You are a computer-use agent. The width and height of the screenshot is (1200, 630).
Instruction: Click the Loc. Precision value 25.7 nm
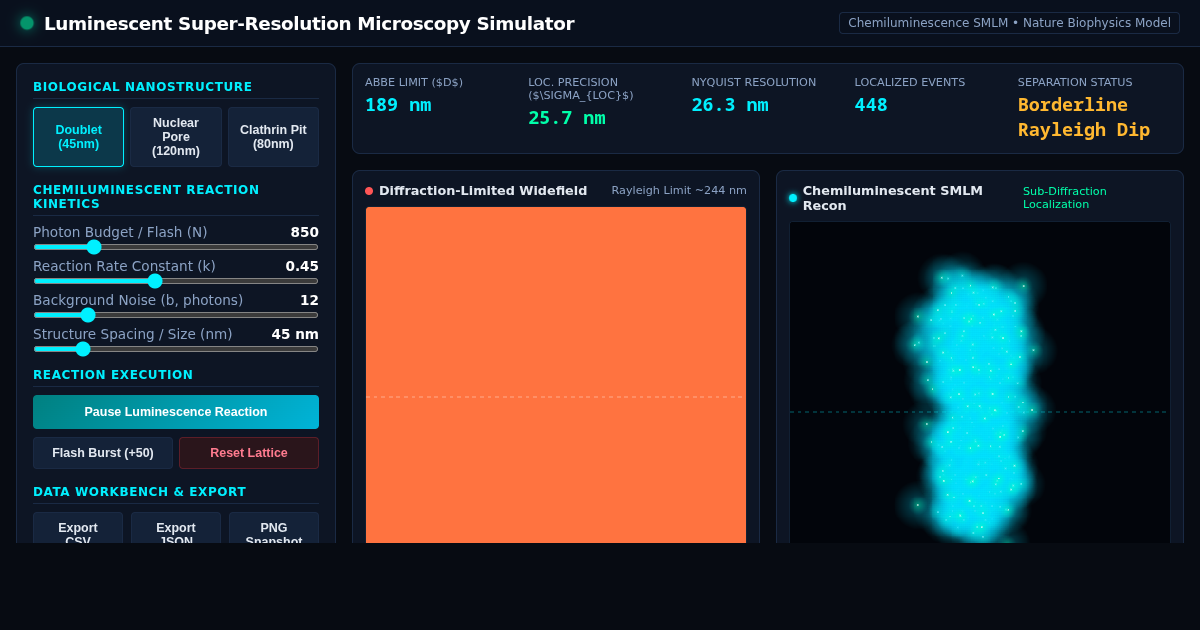567,118
